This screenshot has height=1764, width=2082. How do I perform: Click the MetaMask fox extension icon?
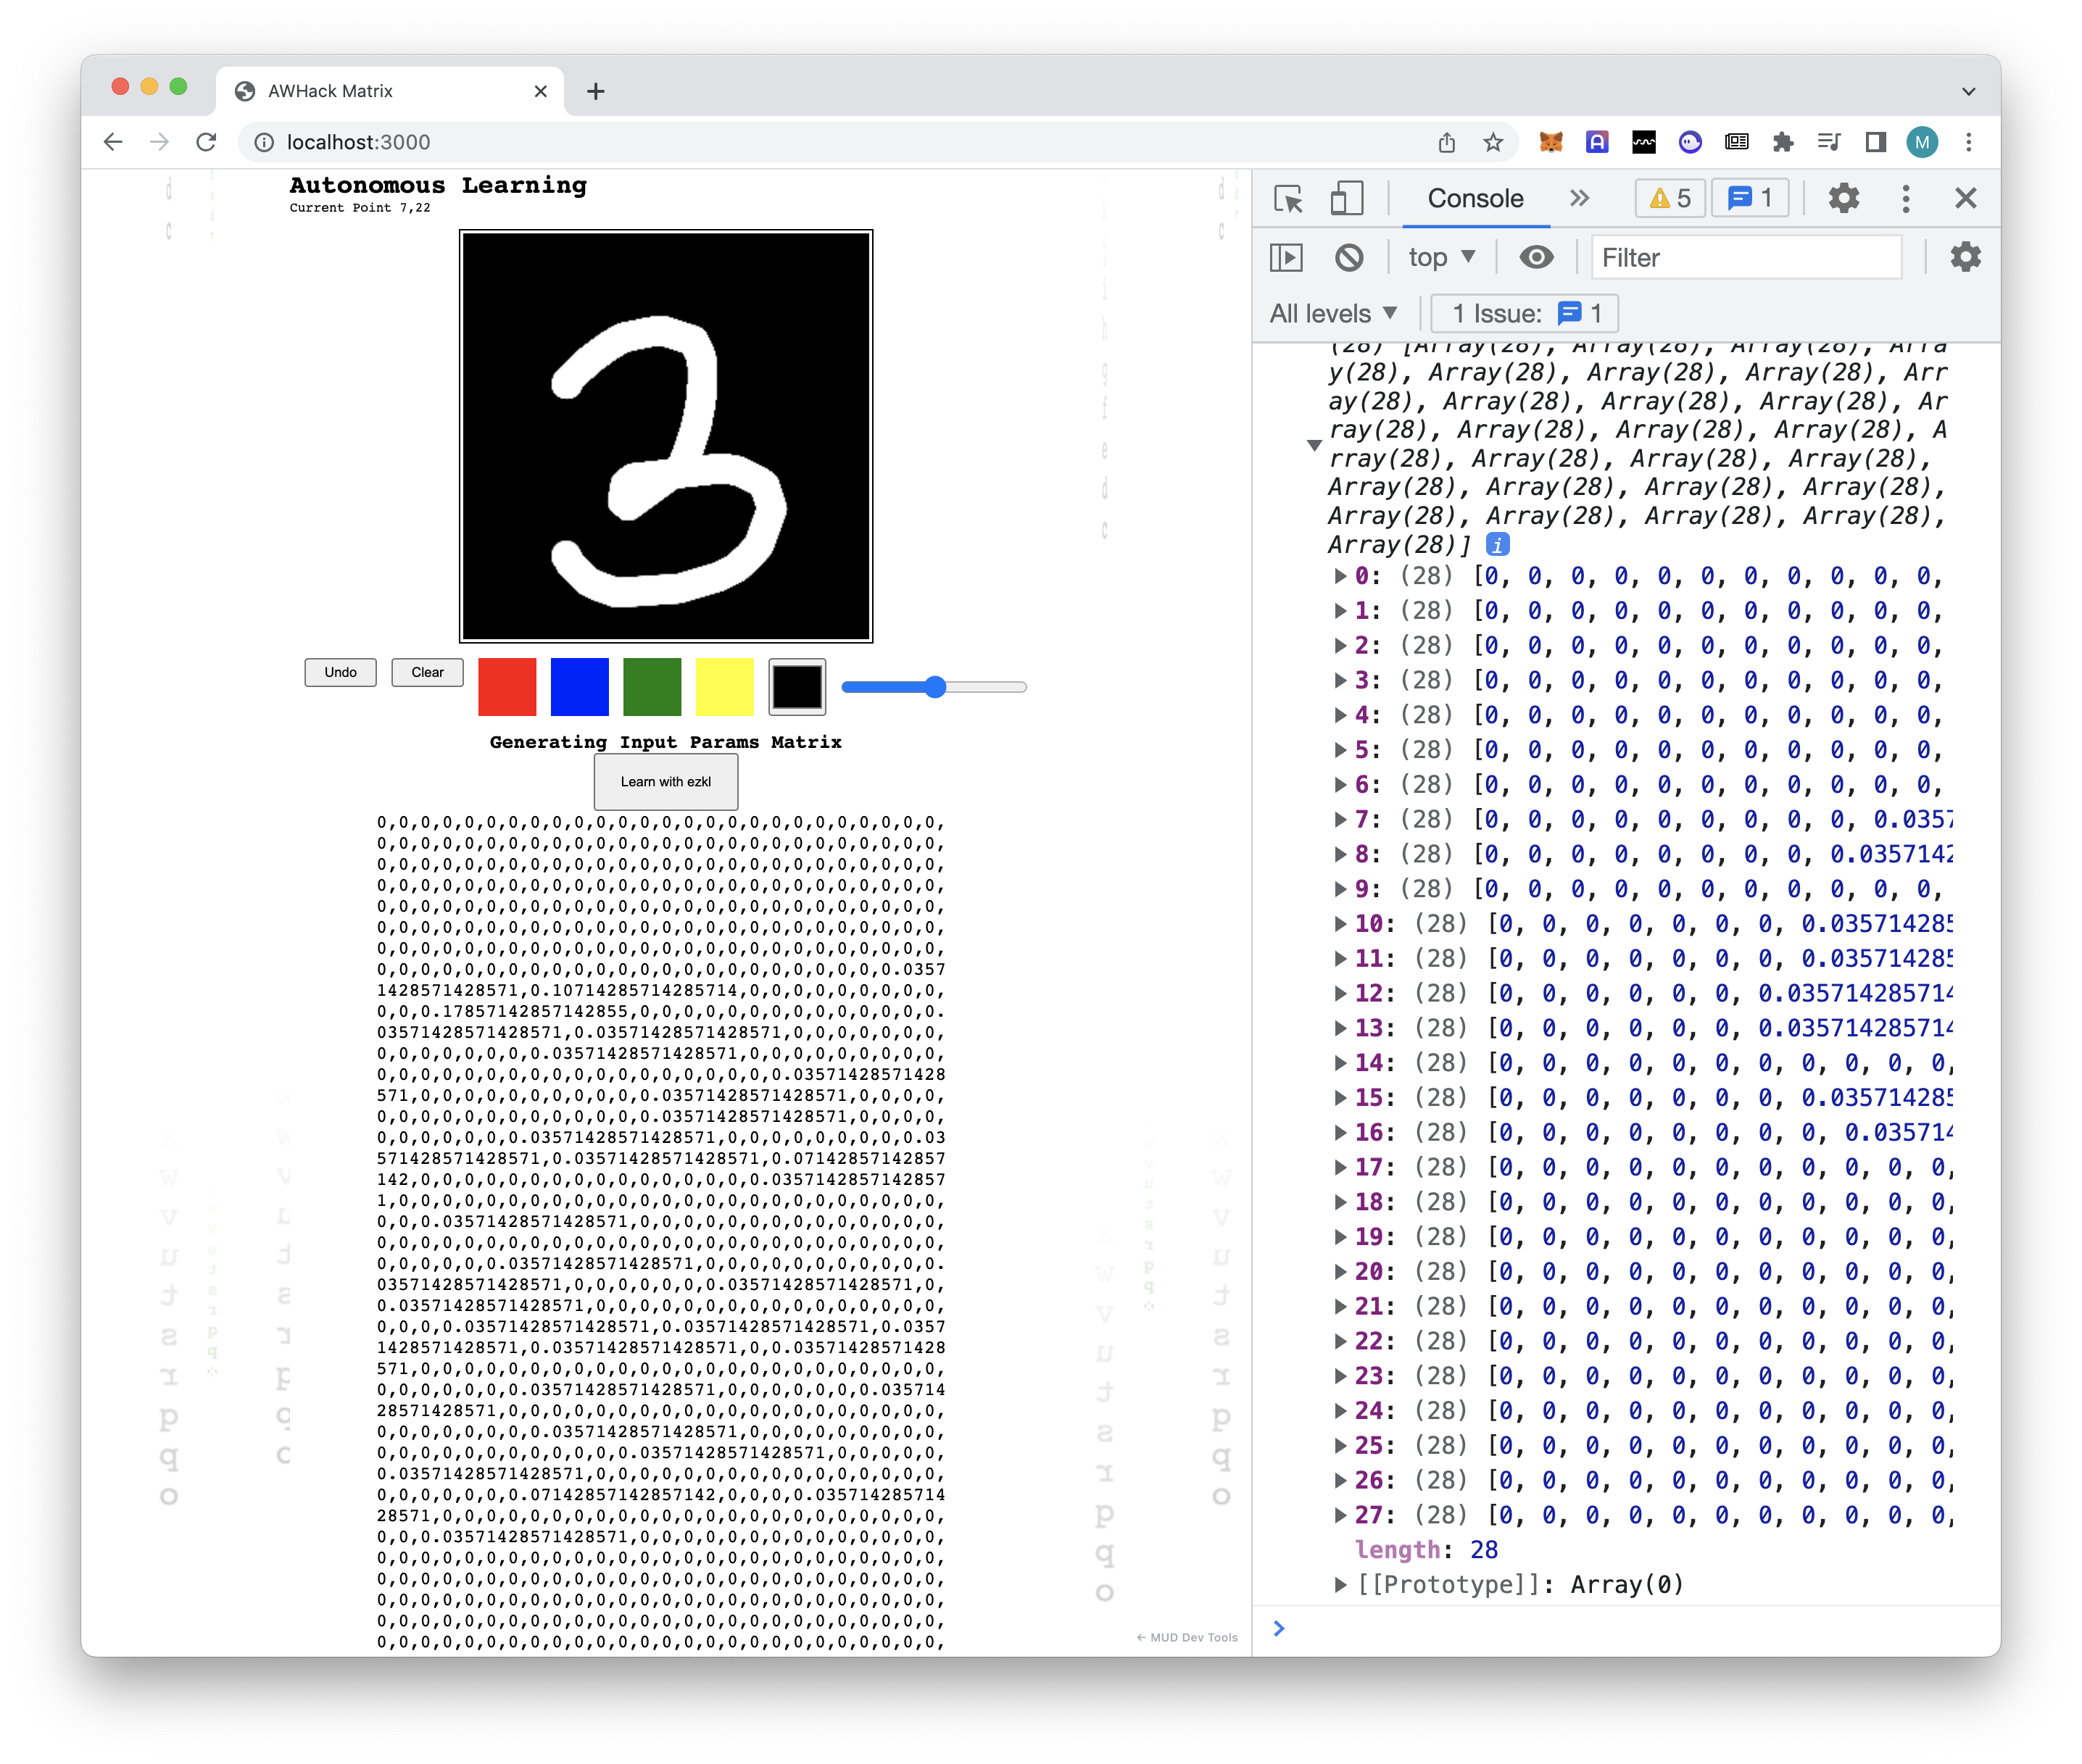click(x=1550, y=142)
